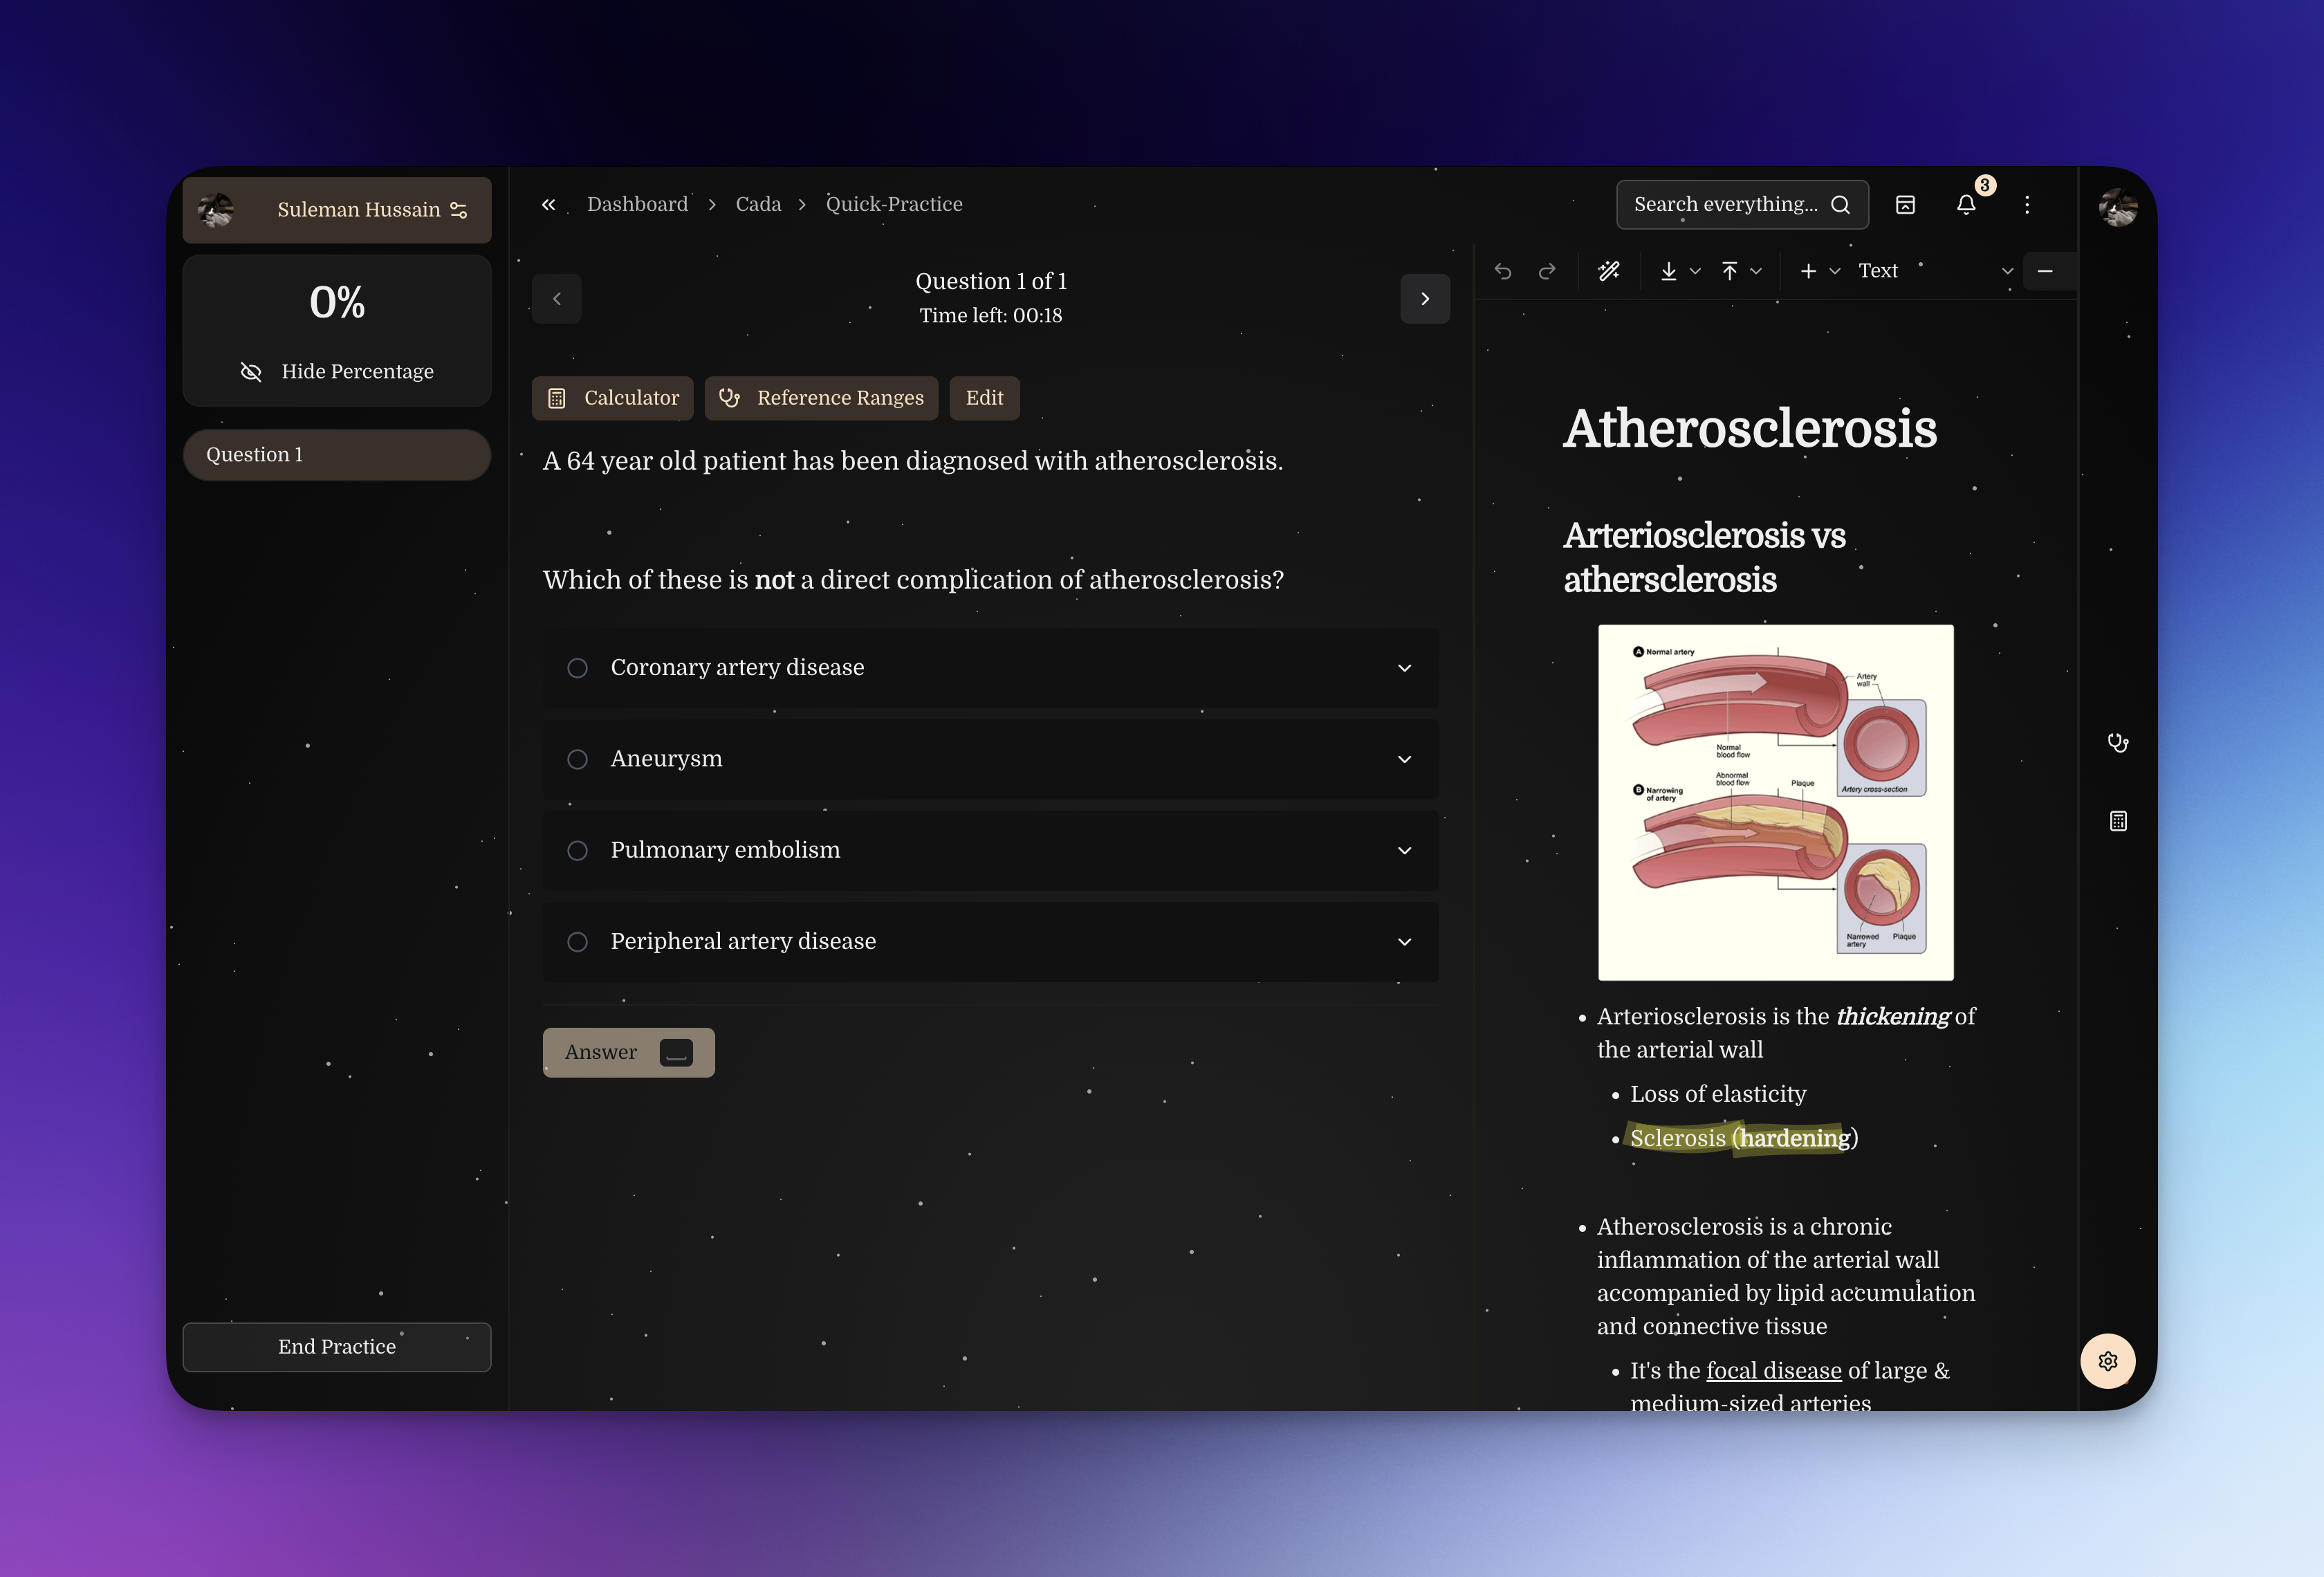2324x1577 pixels.
Task: Select the Aneurysm answer radio button
Action: point(577,759)
